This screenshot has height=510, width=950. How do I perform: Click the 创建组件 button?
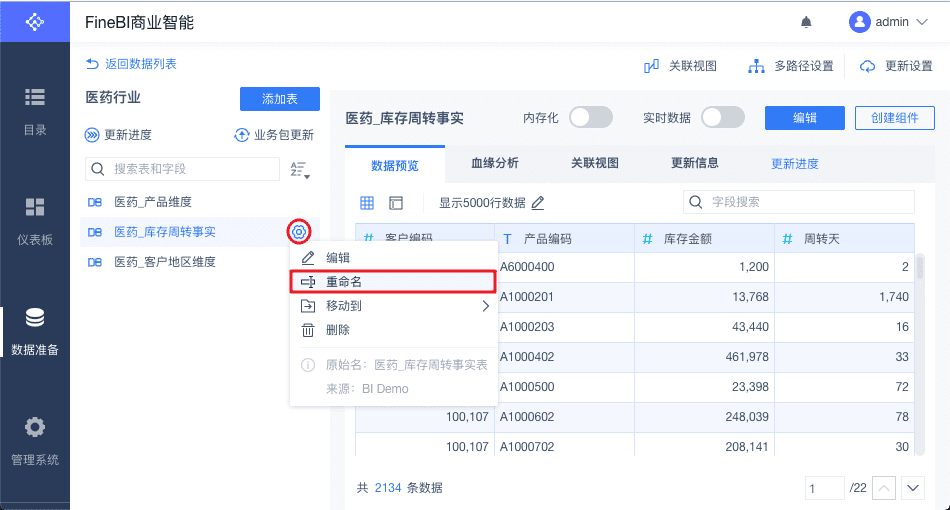click(x=894, y=118)
